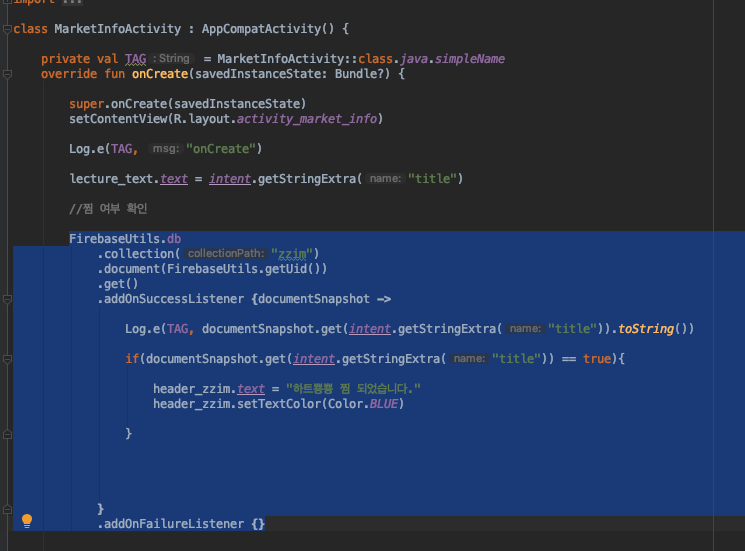Click the 'msg:' parameter hint
The width and height of the screenshot is (745, 551).
pos(166,149)
